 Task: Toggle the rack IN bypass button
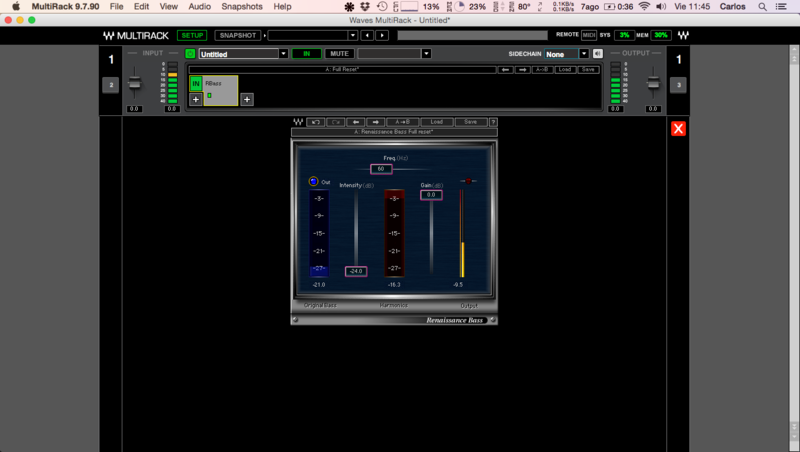(307, 54)
